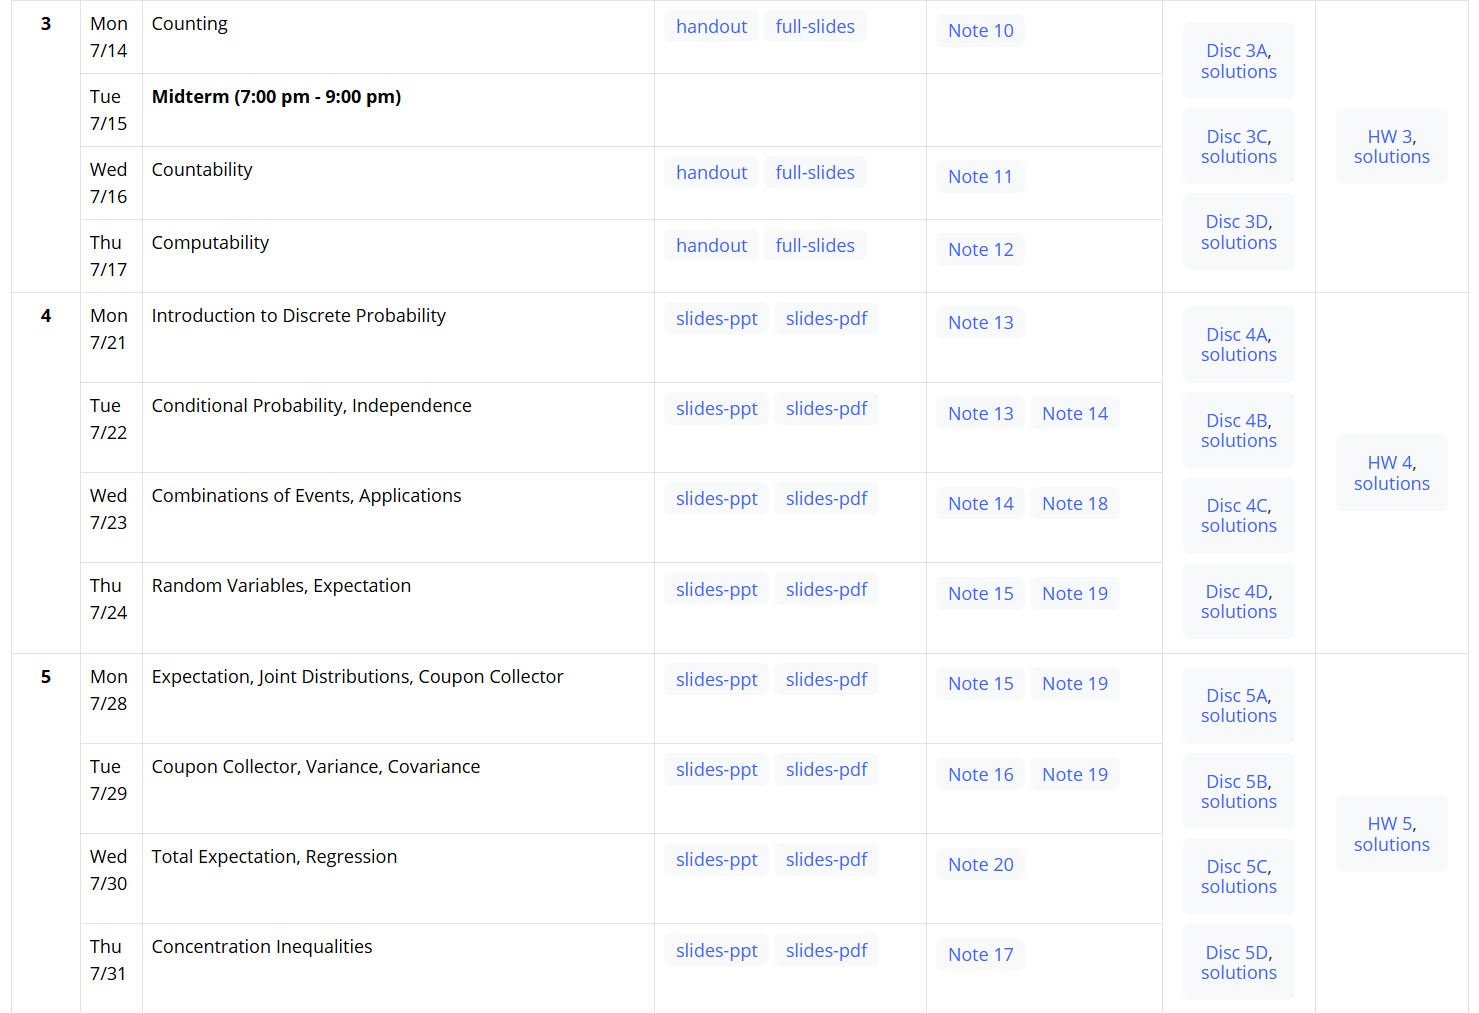Open Note 10 reading for Counting
The image size is (1479, 1013).
[980, 31]
